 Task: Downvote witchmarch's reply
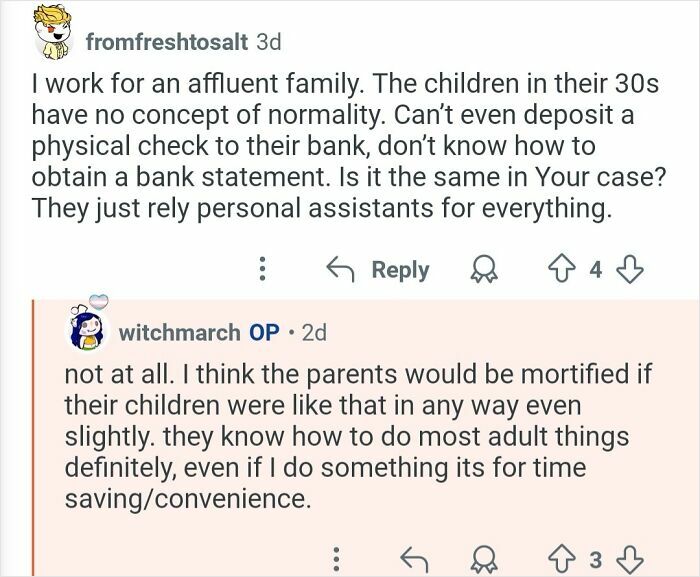630,559
